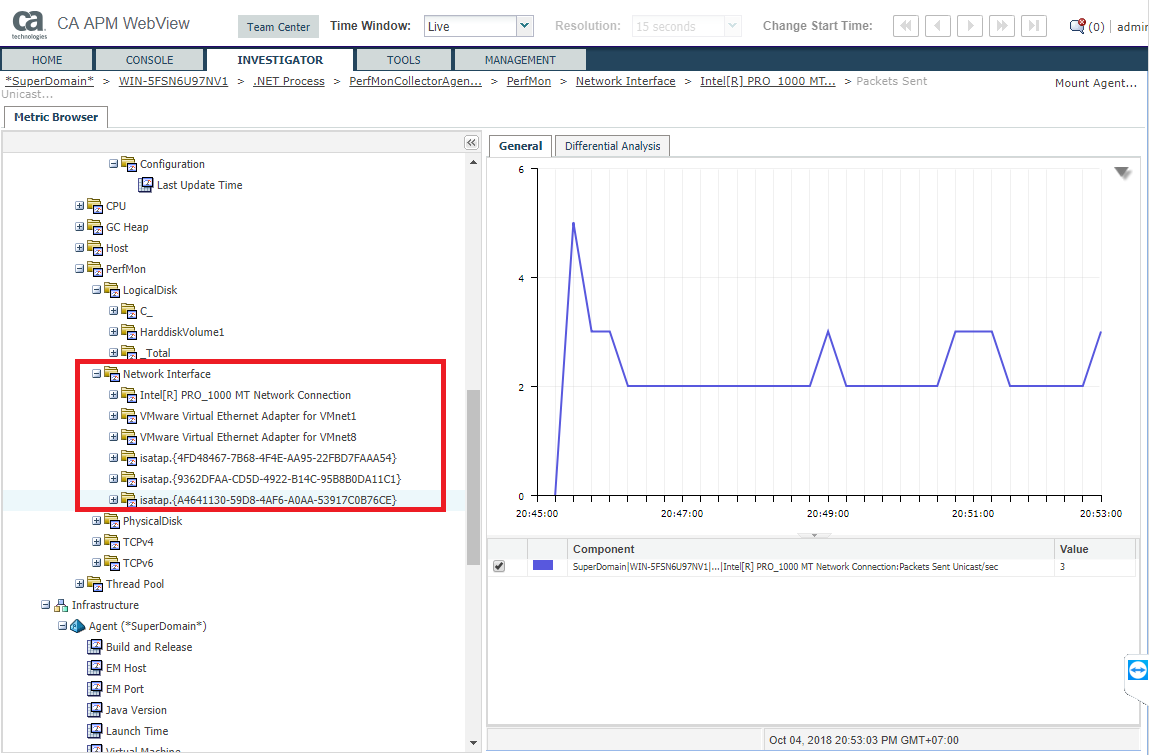Select VMware Virtual Ethernet Adapter for VMnet8

point(248,438)
